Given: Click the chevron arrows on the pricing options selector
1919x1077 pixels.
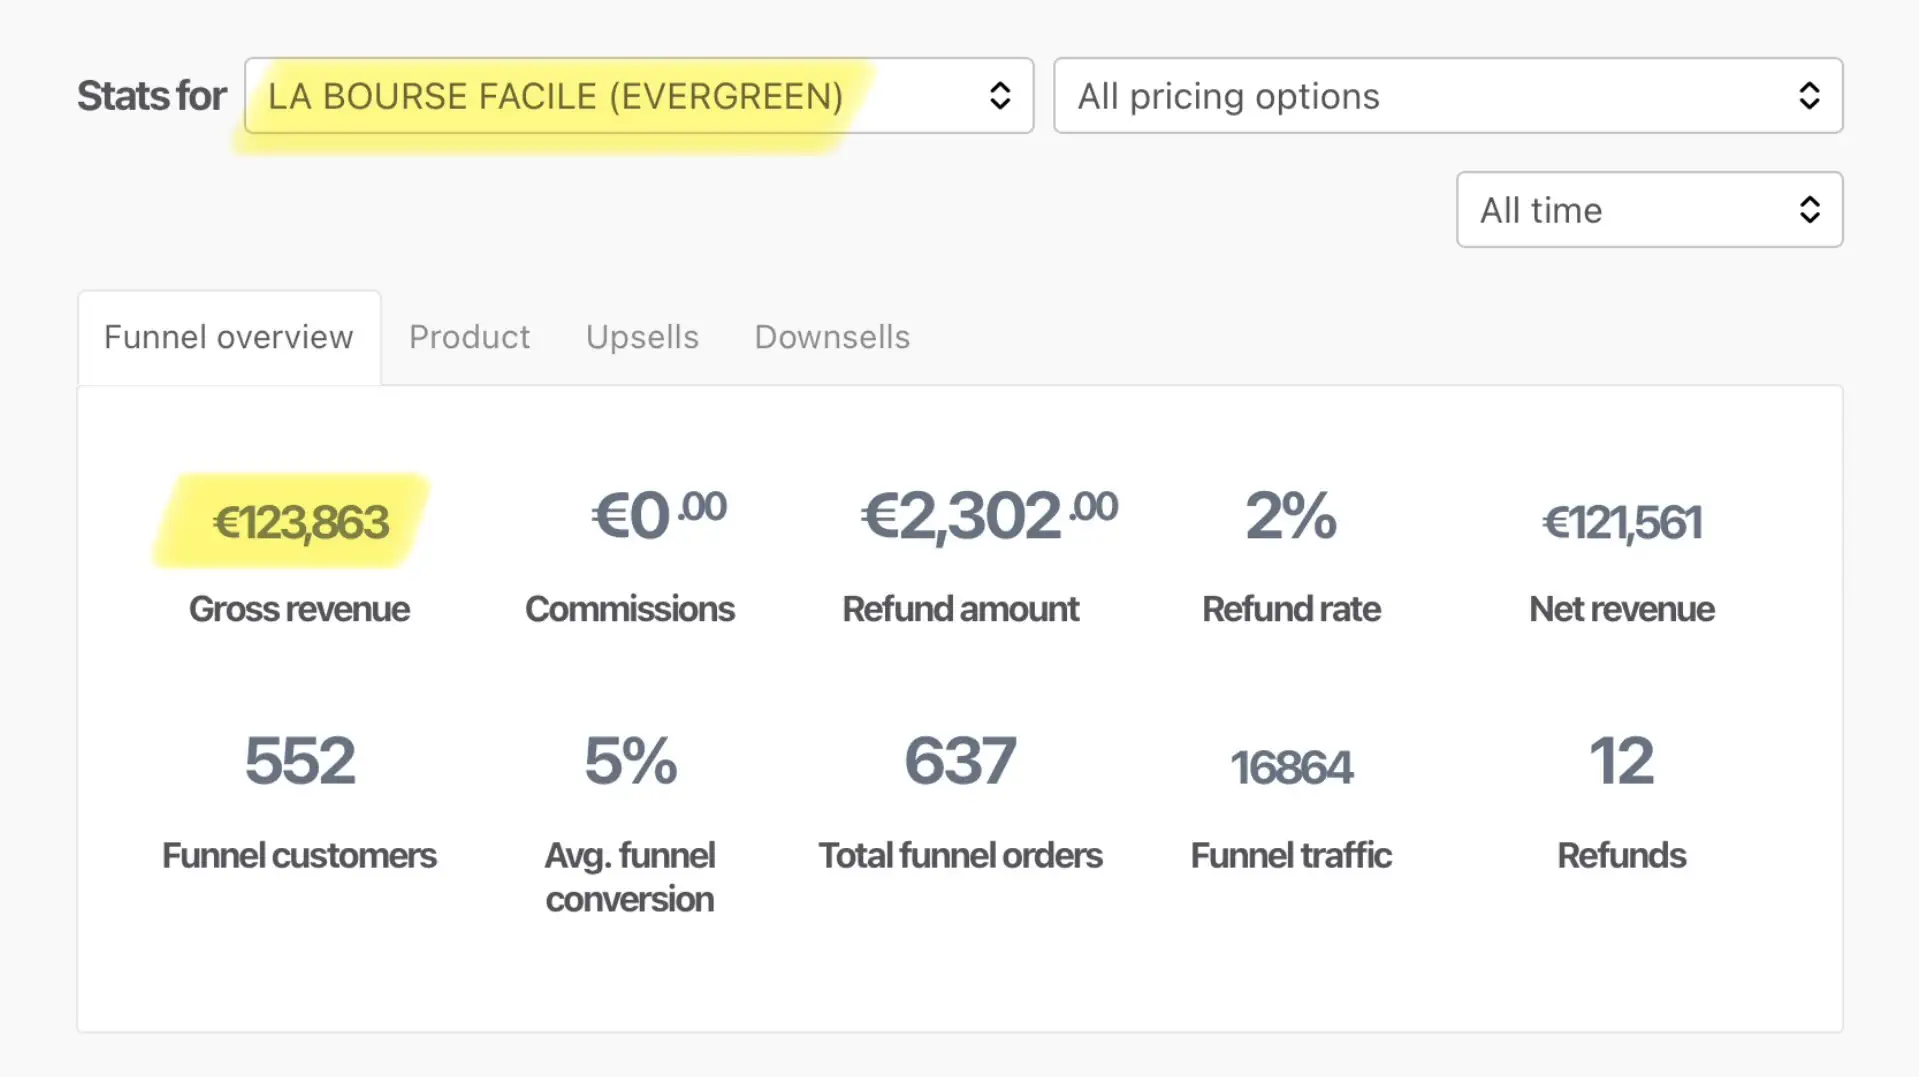Looking at the screenshot, I should [x=1809, y=96].
